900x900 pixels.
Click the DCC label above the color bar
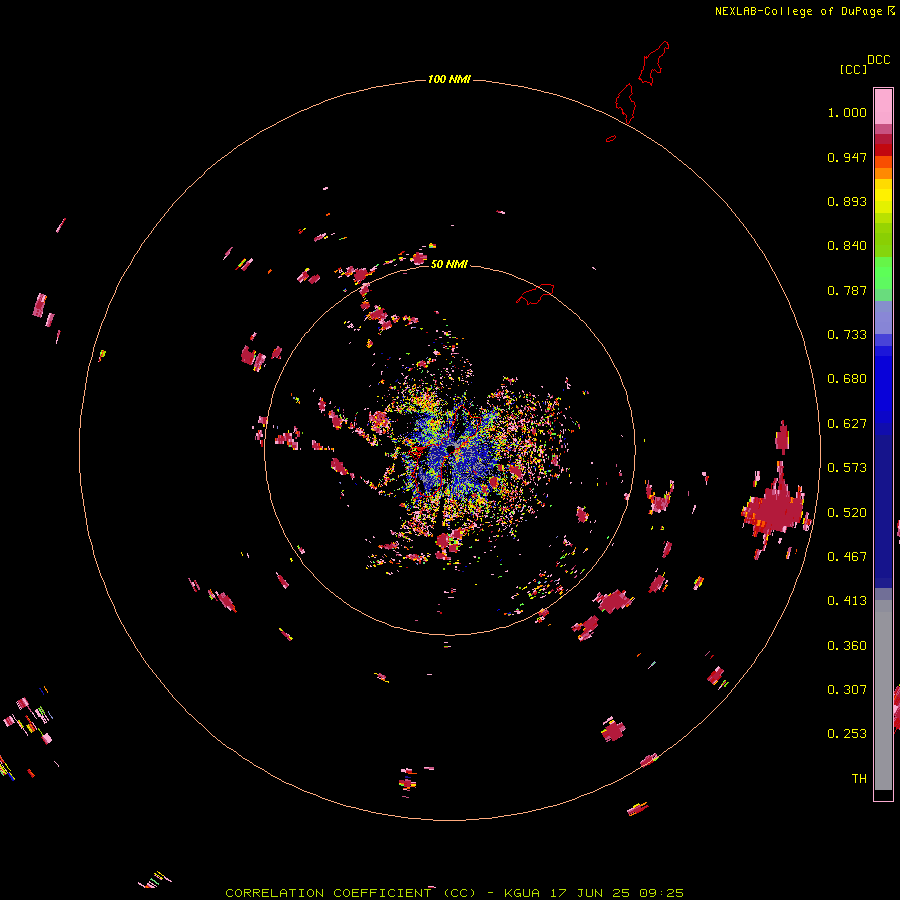pos(878,60)
